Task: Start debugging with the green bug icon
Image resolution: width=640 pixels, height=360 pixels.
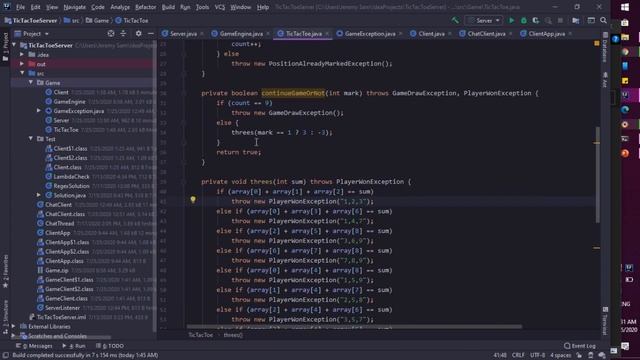Action: click(x=524, y=20)
